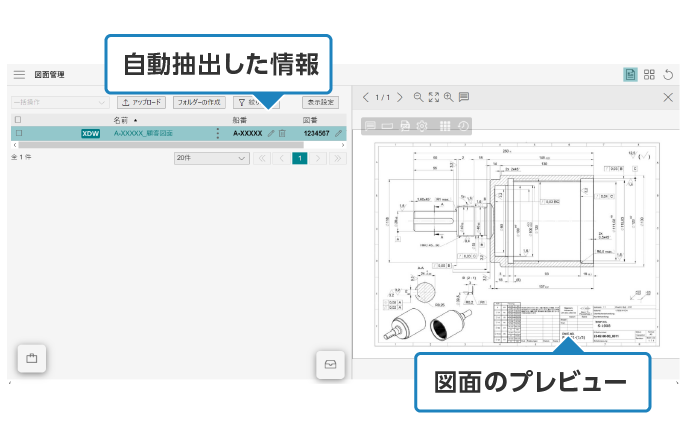
Task: Click the annotation note icon in floating toolbar
Action: point(370,126)
